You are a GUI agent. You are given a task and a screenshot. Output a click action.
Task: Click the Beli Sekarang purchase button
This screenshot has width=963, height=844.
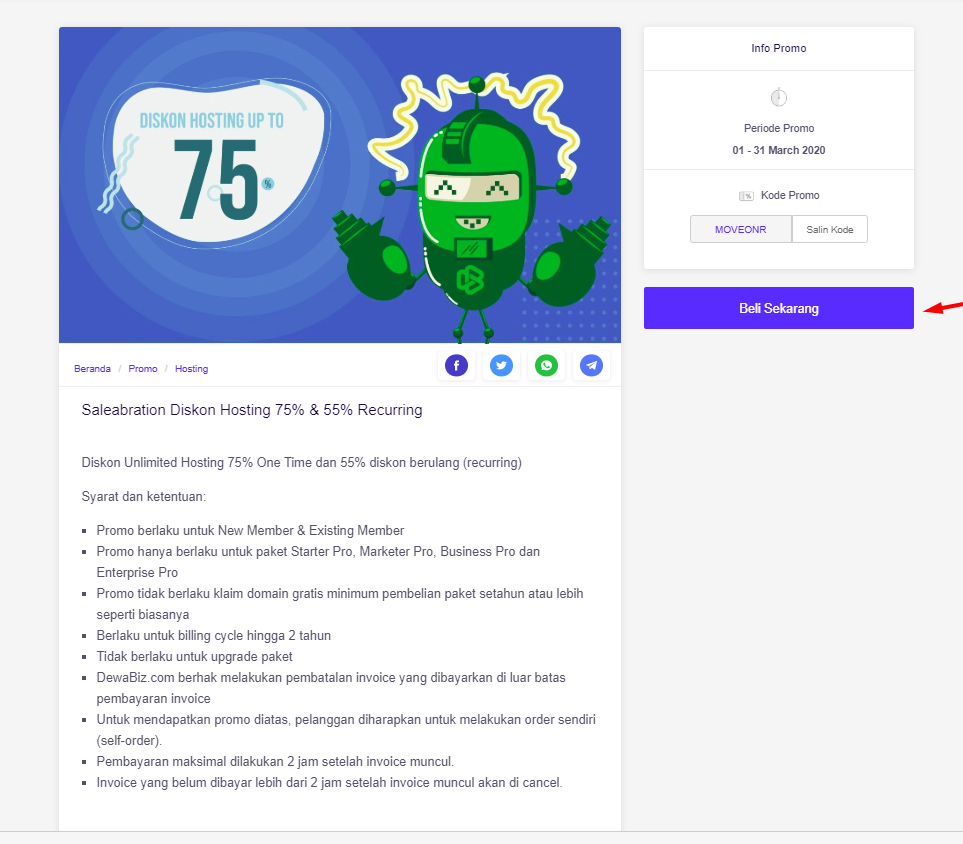pyautogui.click(x=779, y=308)
